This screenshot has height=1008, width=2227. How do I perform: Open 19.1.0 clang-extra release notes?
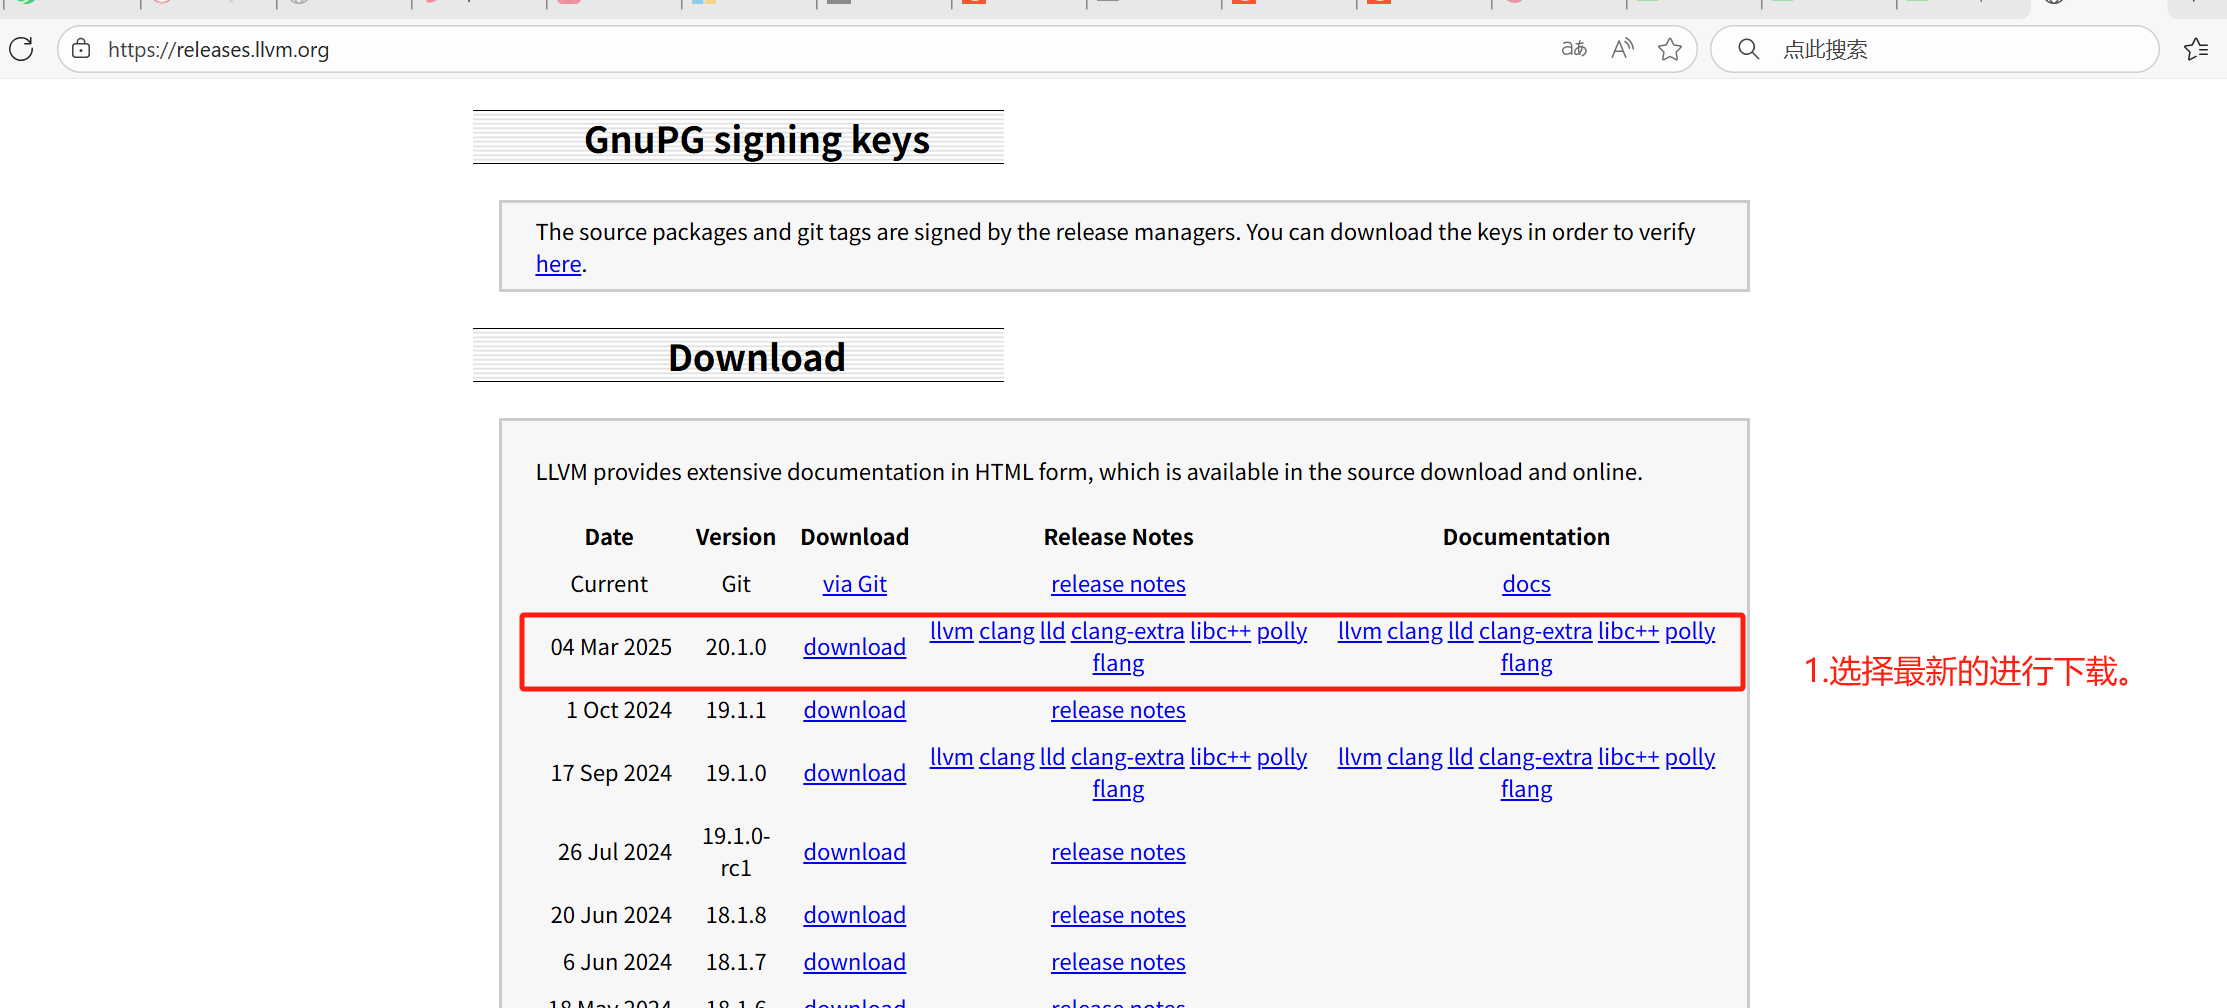coord(1127,757)
